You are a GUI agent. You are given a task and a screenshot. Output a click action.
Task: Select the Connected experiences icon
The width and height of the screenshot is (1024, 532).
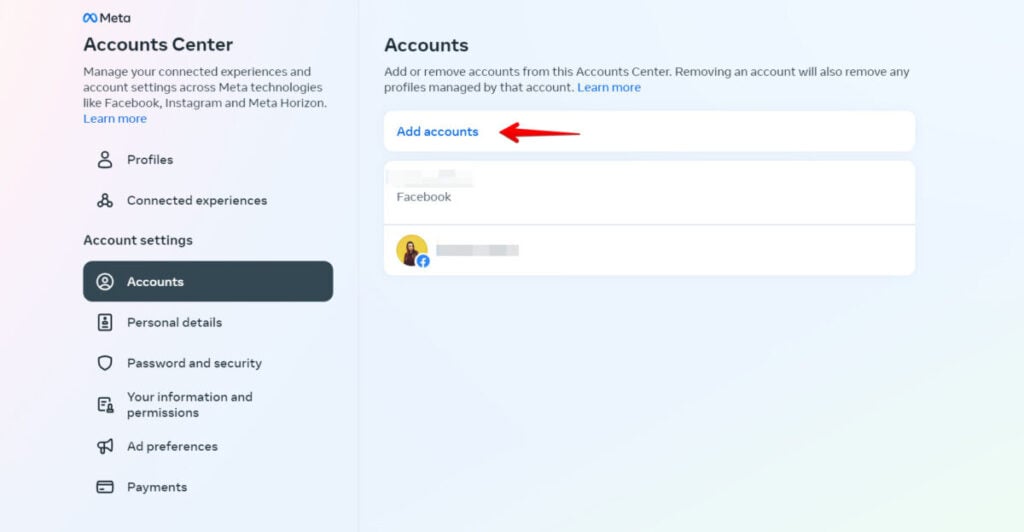(104, 200)
